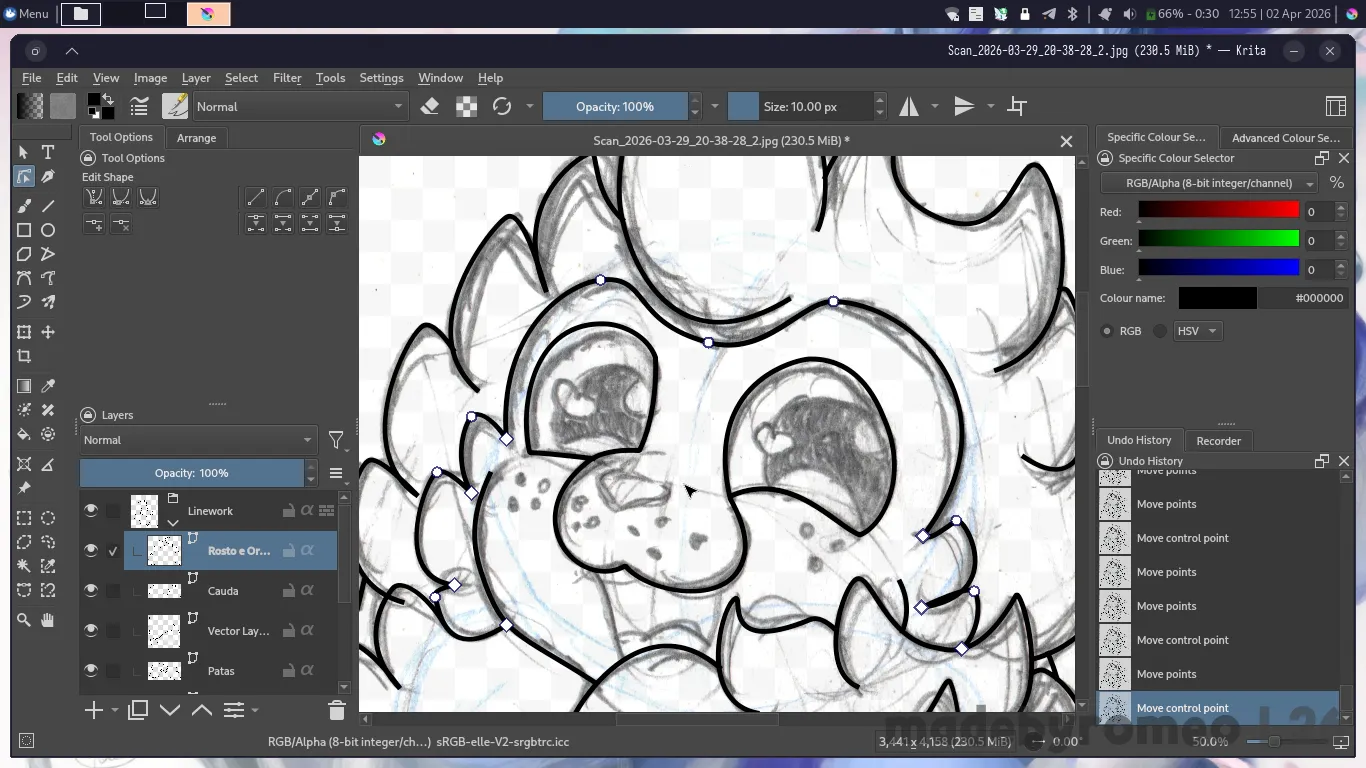Switch to the Arrange tab
Image resolution: width=1366 pixels, height=768 pixels.
point(196,138)
